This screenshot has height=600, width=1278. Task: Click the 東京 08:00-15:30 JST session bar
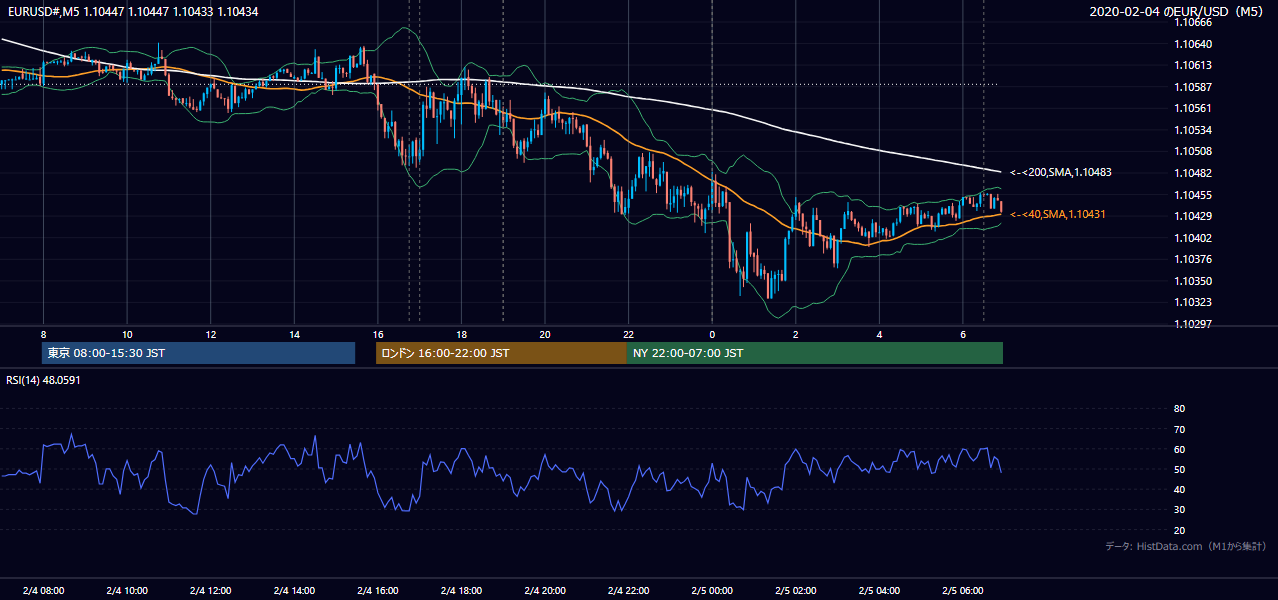[198, 353]
